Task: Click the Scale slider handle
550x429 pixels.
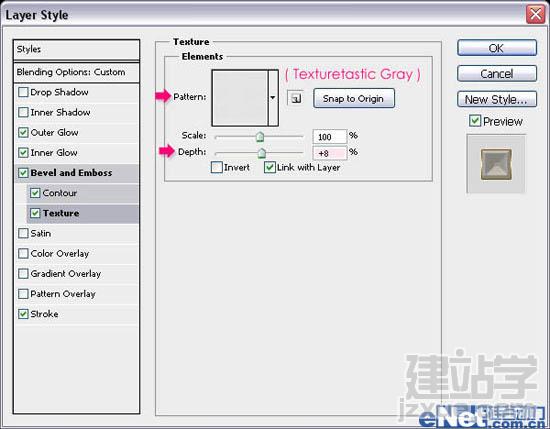Action: click(x=260, y=136)
